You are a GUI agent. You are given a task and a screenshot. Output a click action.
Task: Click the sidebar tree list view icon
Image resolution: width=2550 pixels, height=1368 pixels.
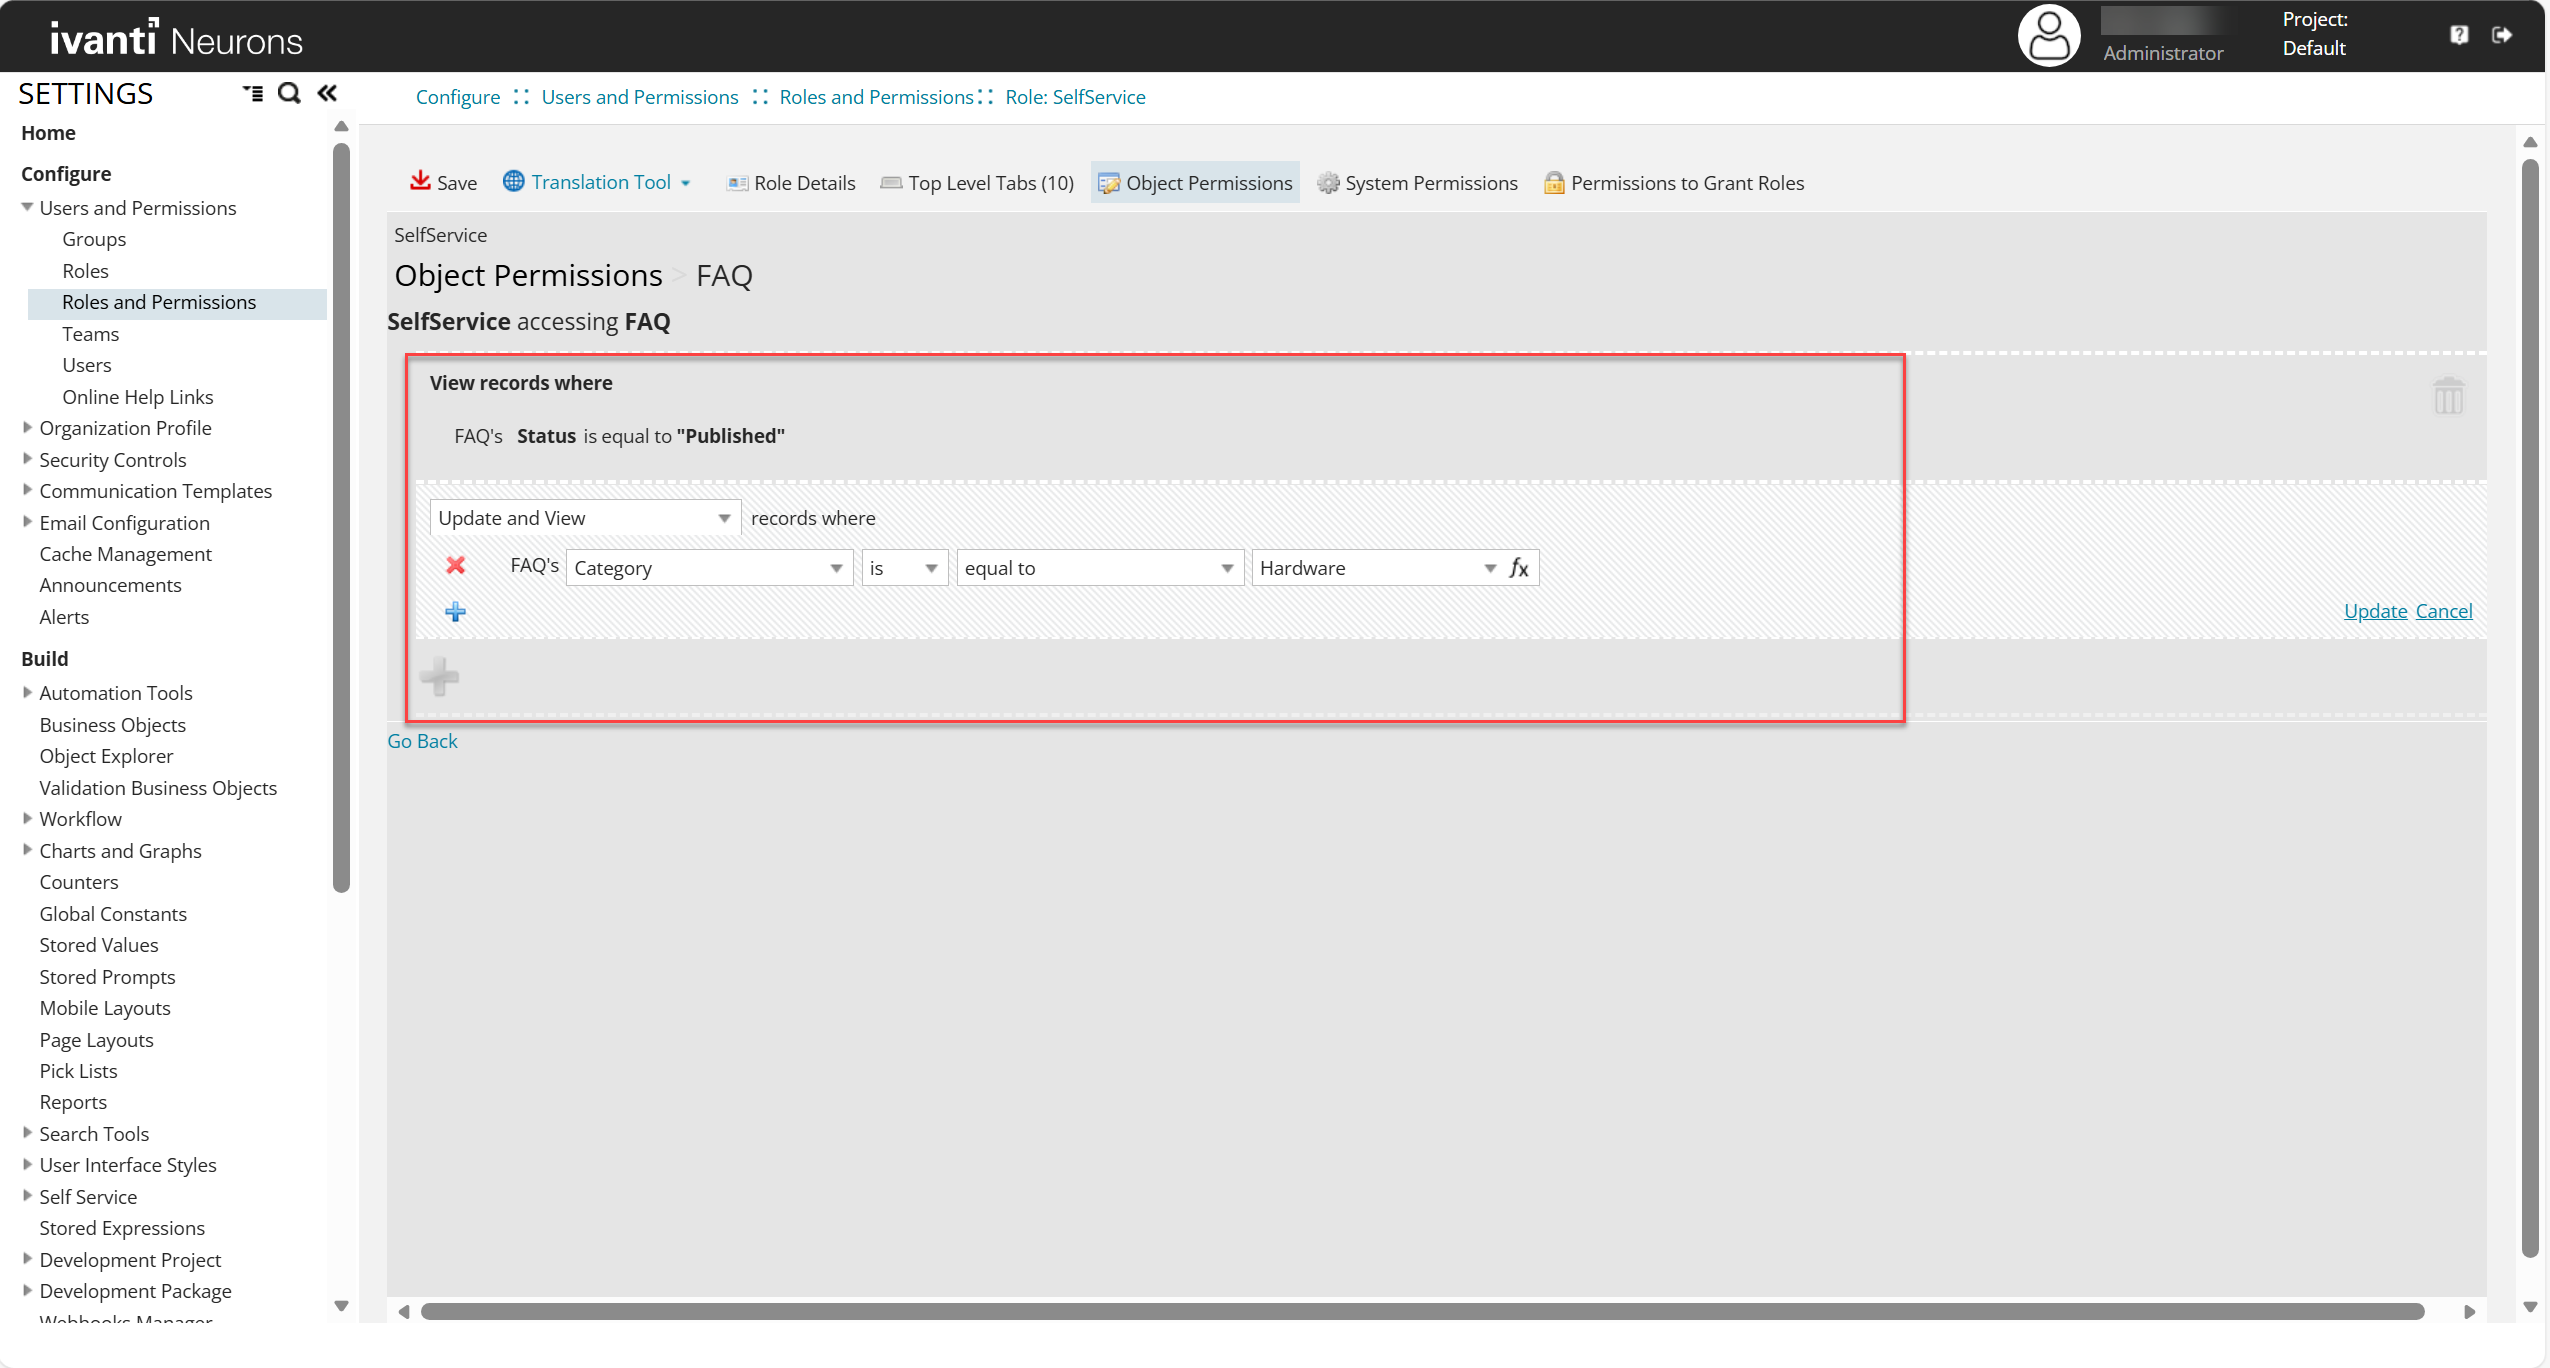[x=253, y=93]
